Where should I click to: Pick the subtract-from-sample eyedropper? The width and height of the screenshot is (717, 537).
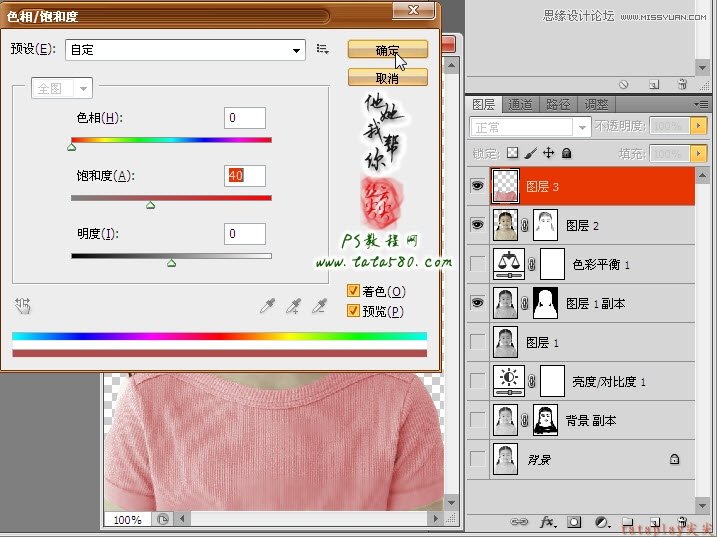click(x=320, y=306)
